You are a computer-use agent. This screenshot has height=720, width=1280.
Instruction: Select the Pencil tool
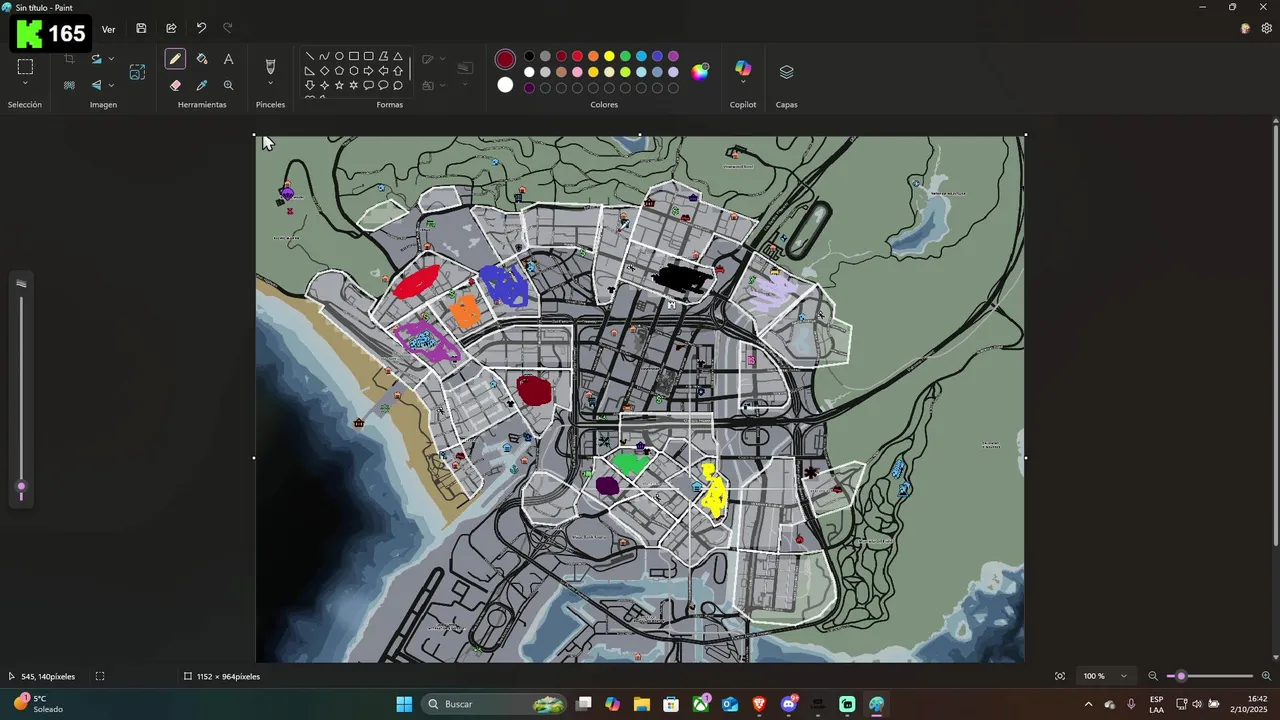pos(175,59)
